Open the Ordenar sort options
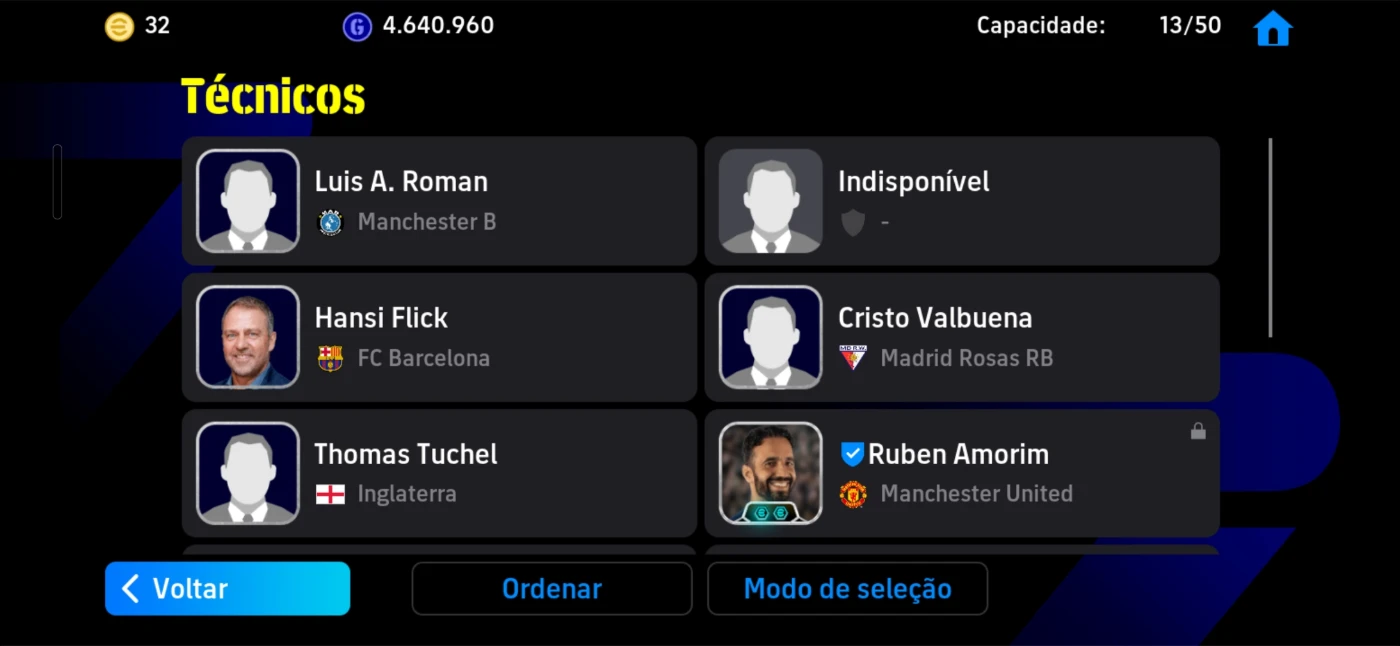This screenshot has width=1400, height=646. click(552, 588)
